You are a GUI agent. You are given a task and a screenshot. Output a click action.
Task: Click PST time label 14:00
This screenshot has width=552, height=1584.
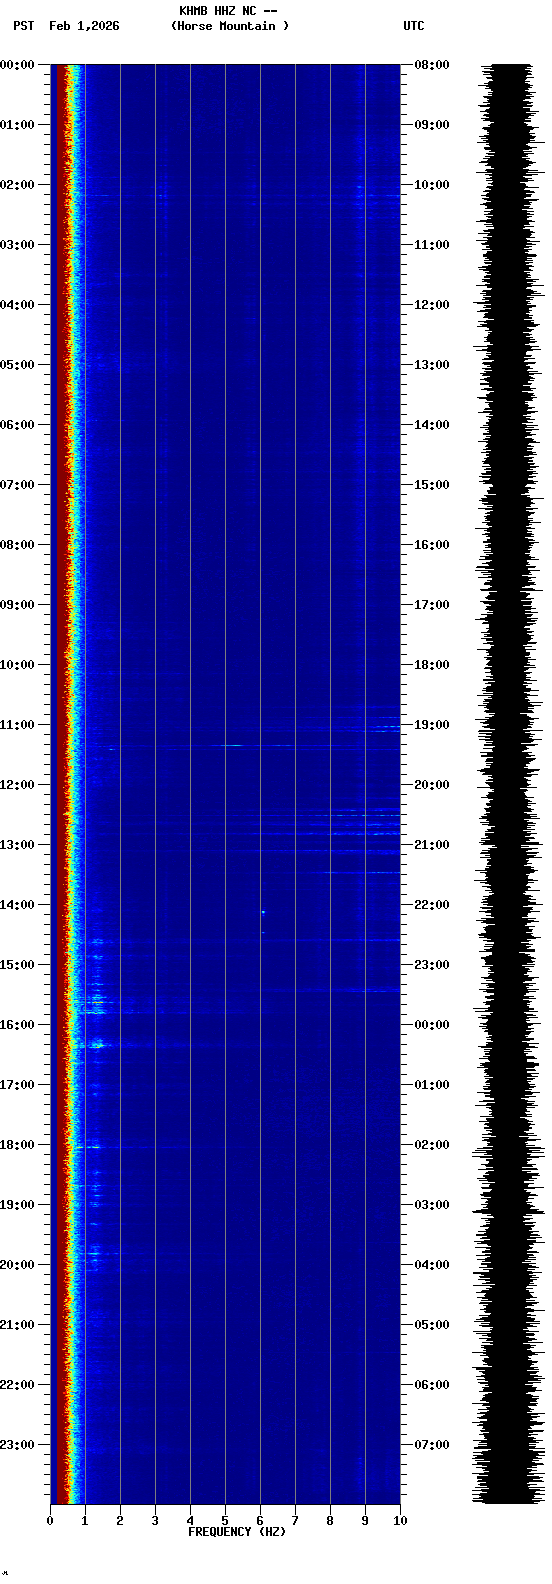pyautogui.click(x=17, y=905)
